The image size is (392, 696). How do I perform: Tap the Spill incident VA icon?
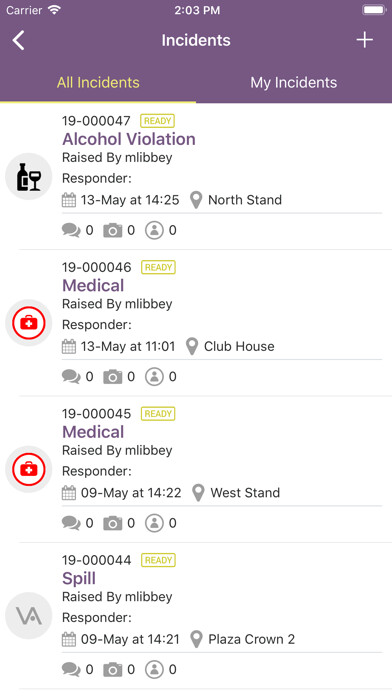(x=29, y=616)
